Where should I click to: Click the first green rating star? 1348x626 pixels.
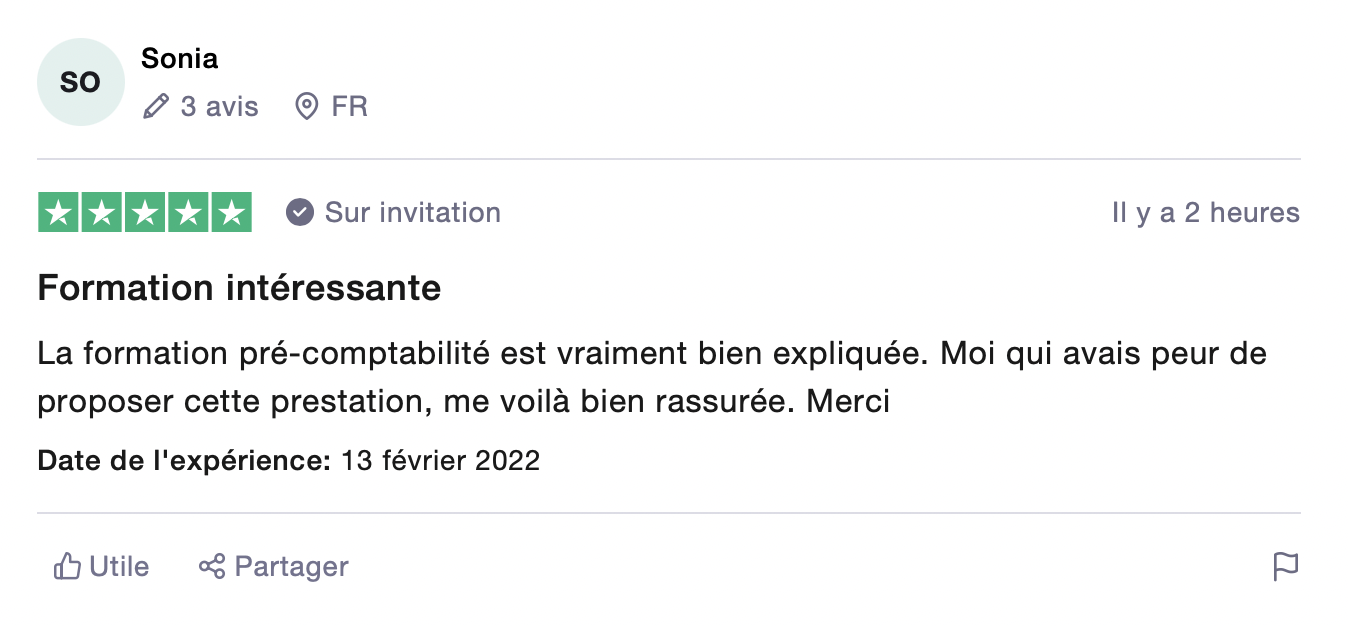[58, 212]
